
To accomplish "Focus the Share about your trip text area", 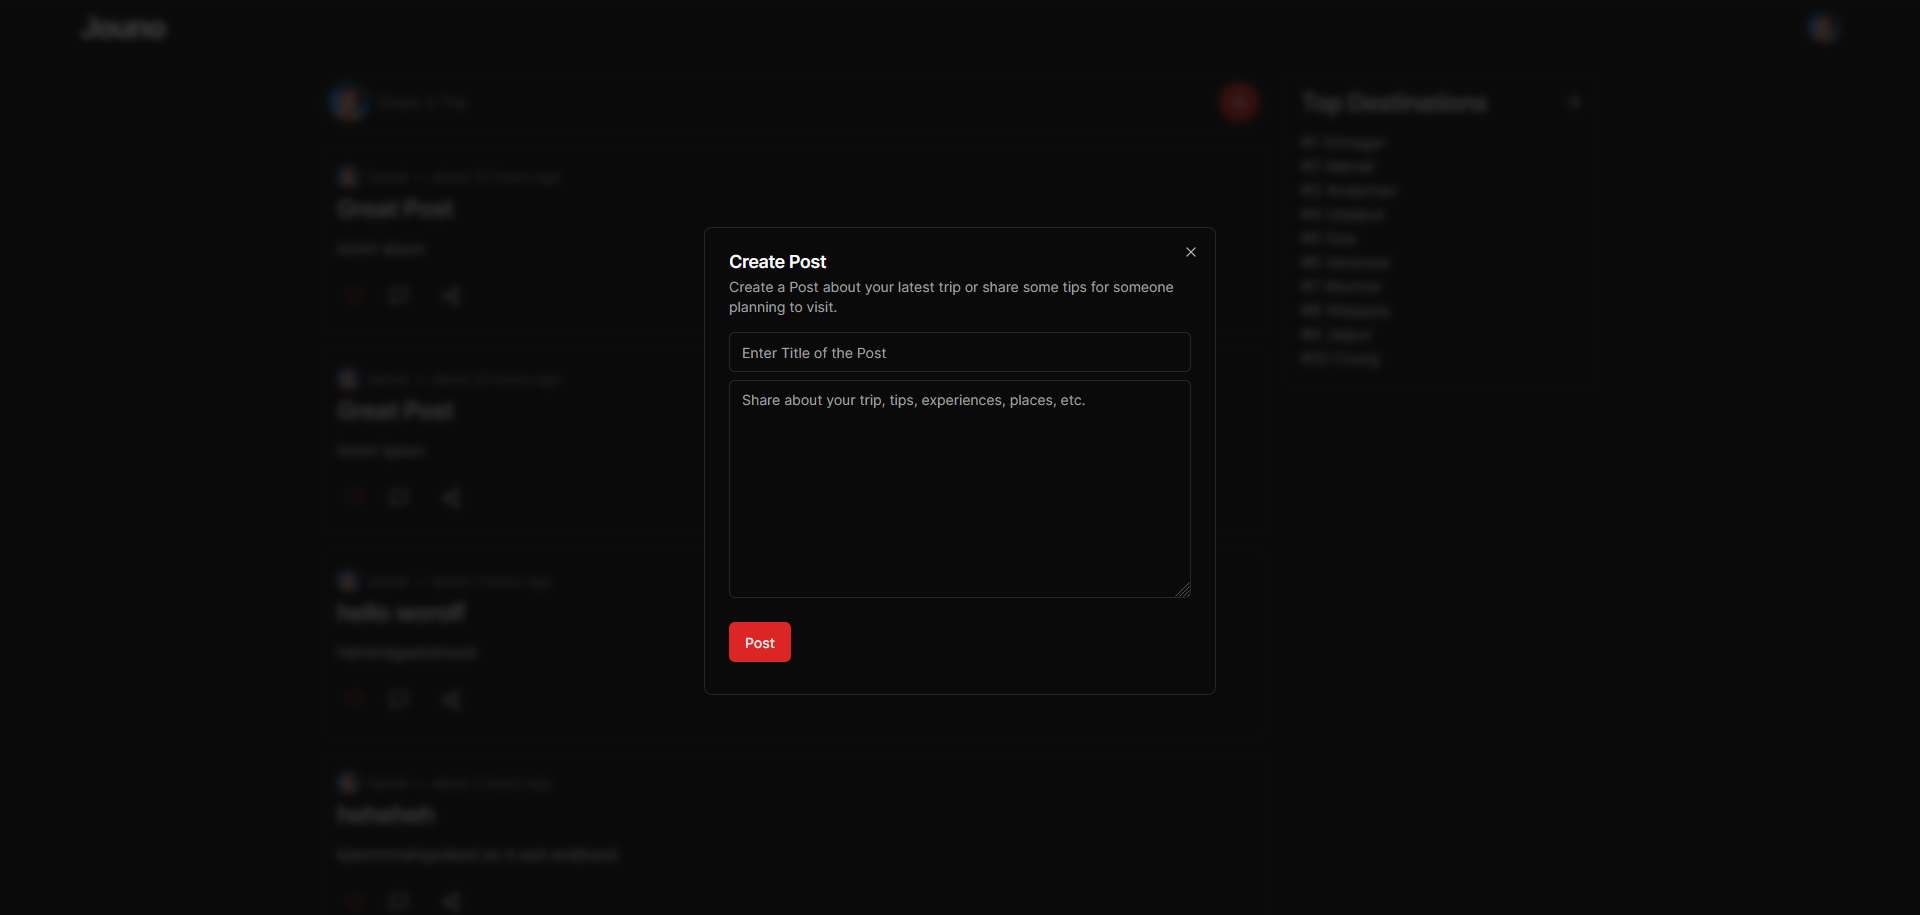I will [x=959, y=489].
